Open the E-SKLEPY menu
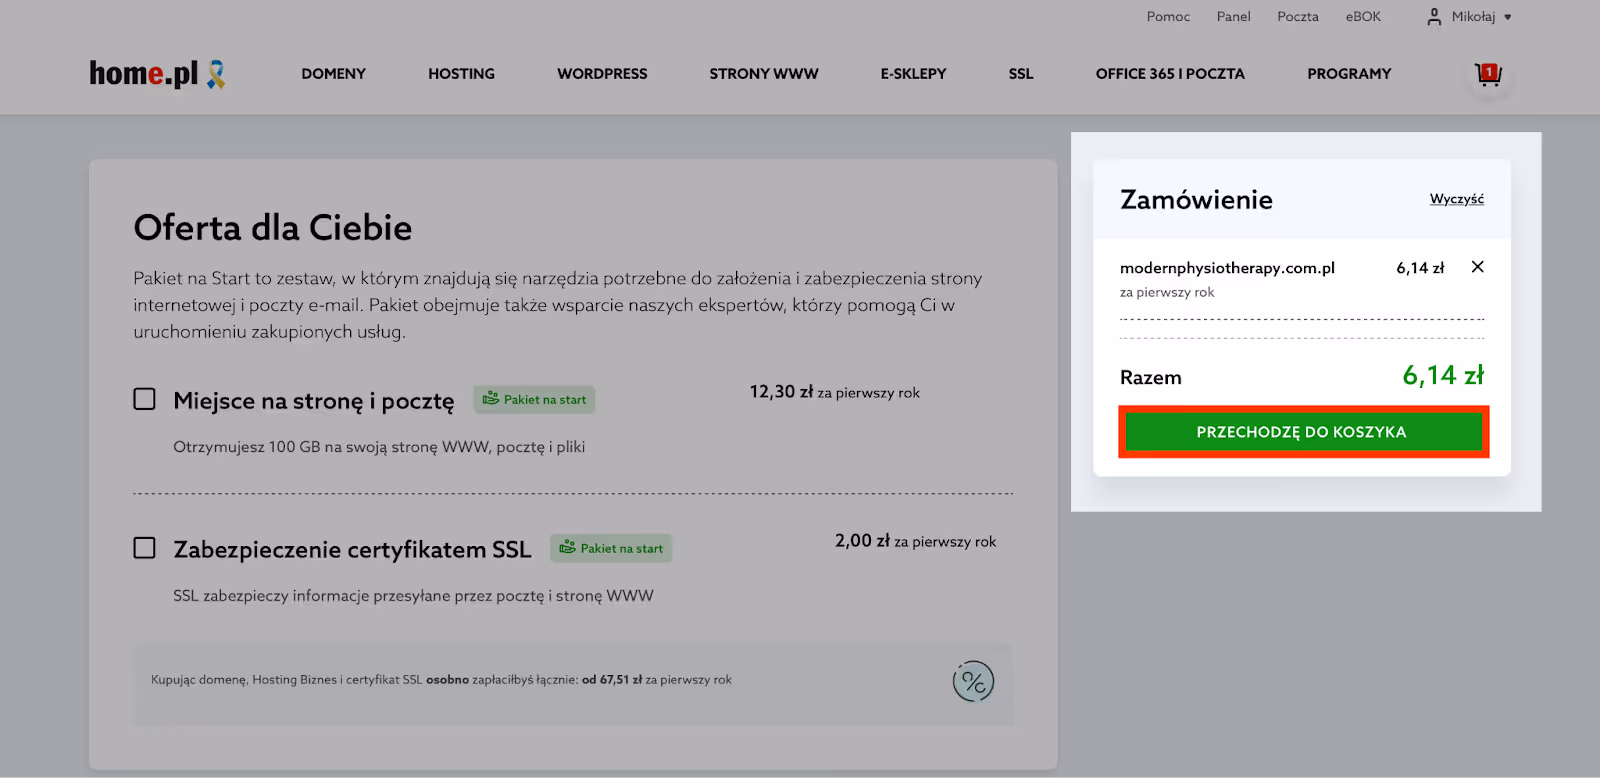Image resolution: width=1600 pixels, height=778 pixels. (x=913, y=74)
